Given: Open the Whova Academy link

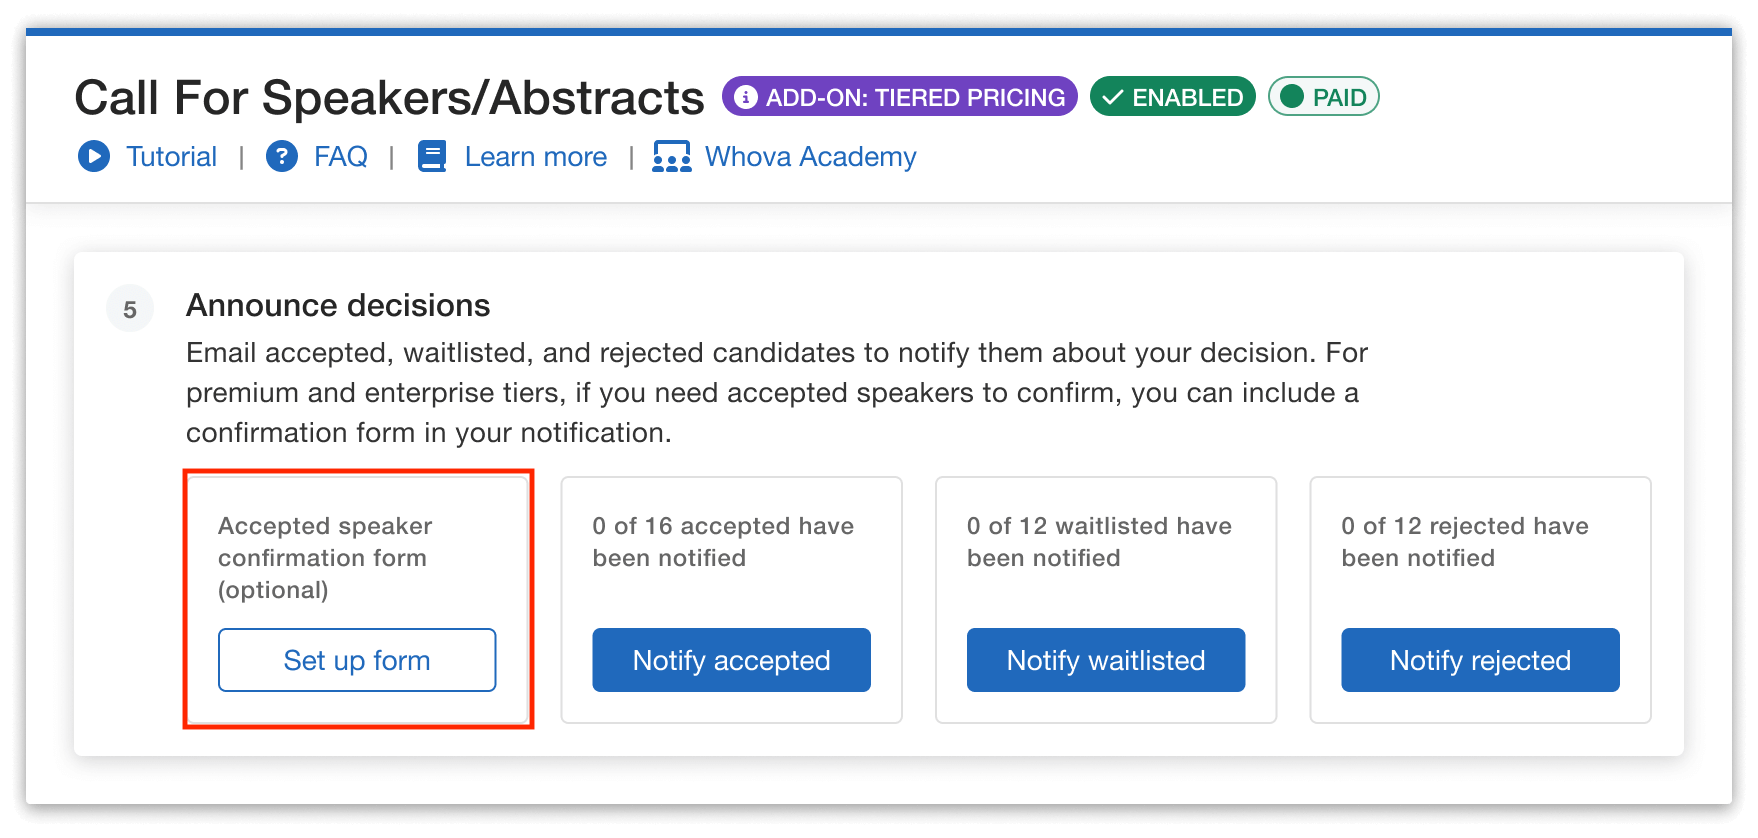Looking at the screenshot, I should (x=810, y=157).
